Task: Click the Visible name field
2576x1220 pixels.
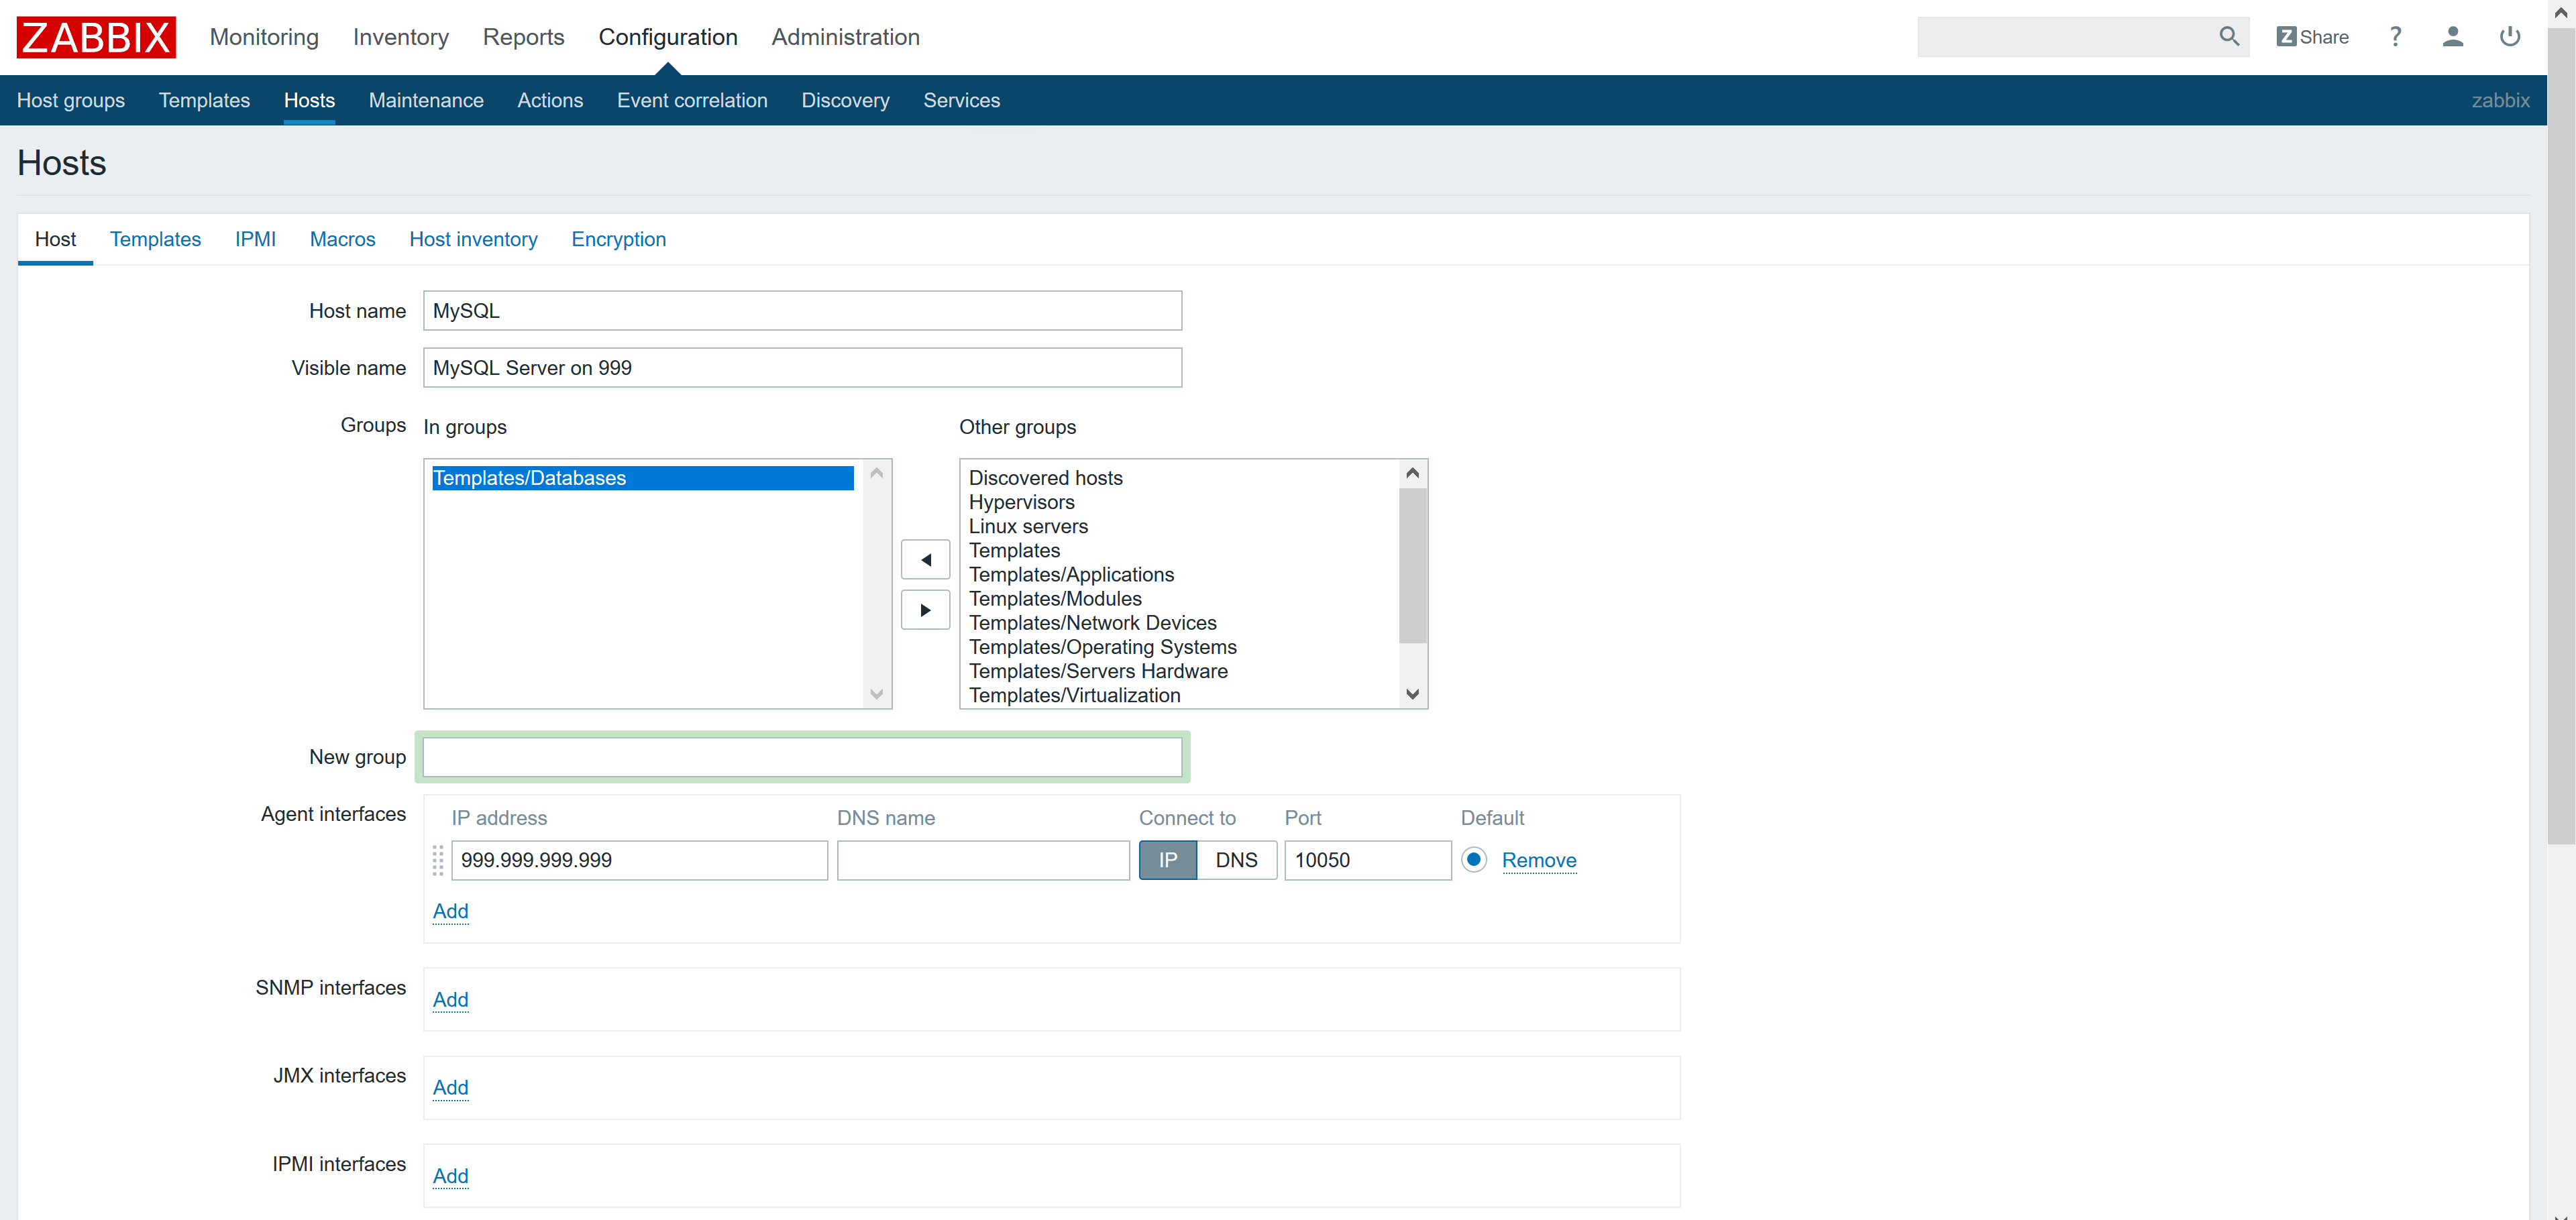Action: coord(802,368)
